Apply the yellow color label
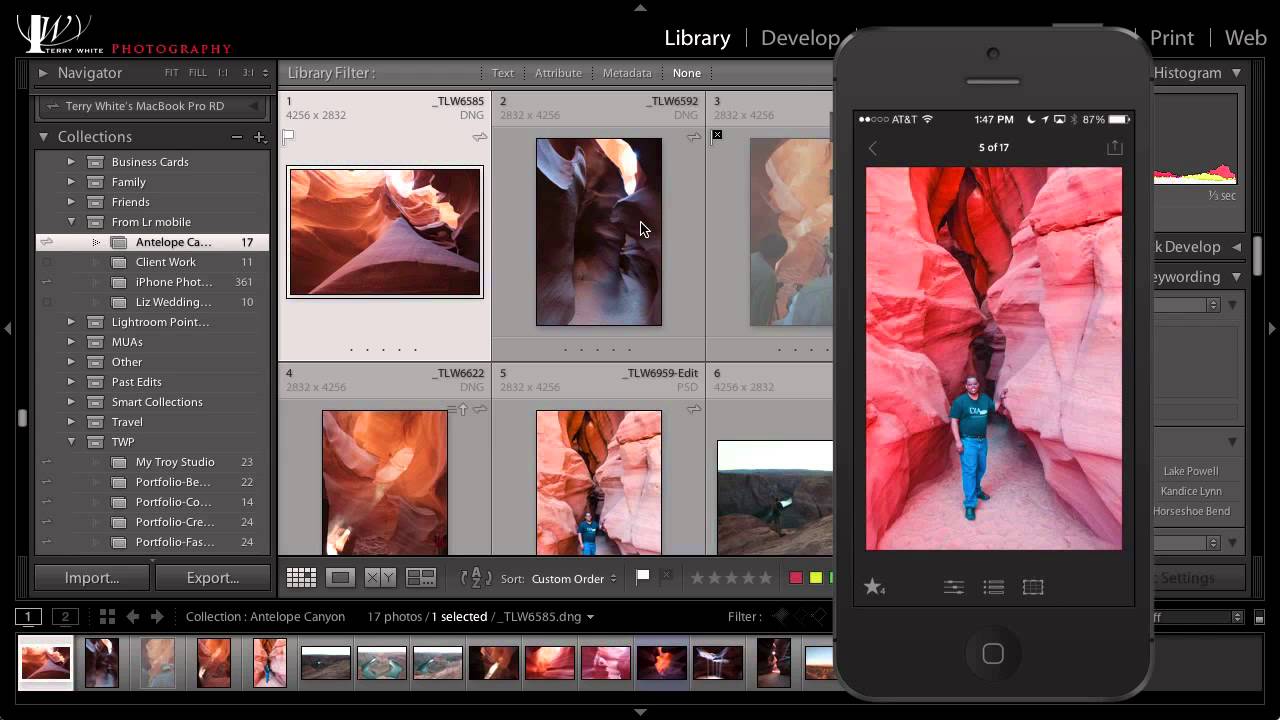The height and width of the screenshot is (720, 1280). (x=815, y=578)
